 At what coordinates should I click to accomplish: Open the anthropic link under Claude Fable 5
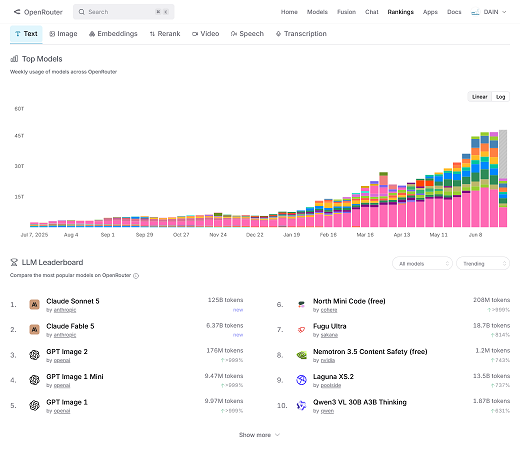coord(65,335)
